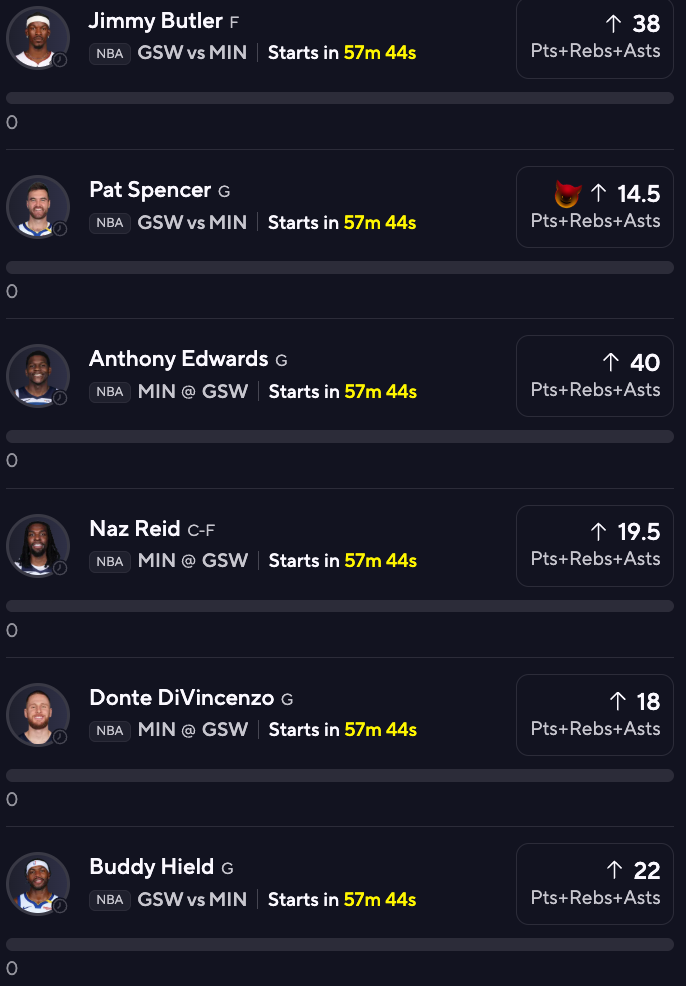Image resolution: width=686 pixels, height=986 pixels.
Task: Click the clock badge on Buddy Hield's avatar
Action: pos(60,906)
